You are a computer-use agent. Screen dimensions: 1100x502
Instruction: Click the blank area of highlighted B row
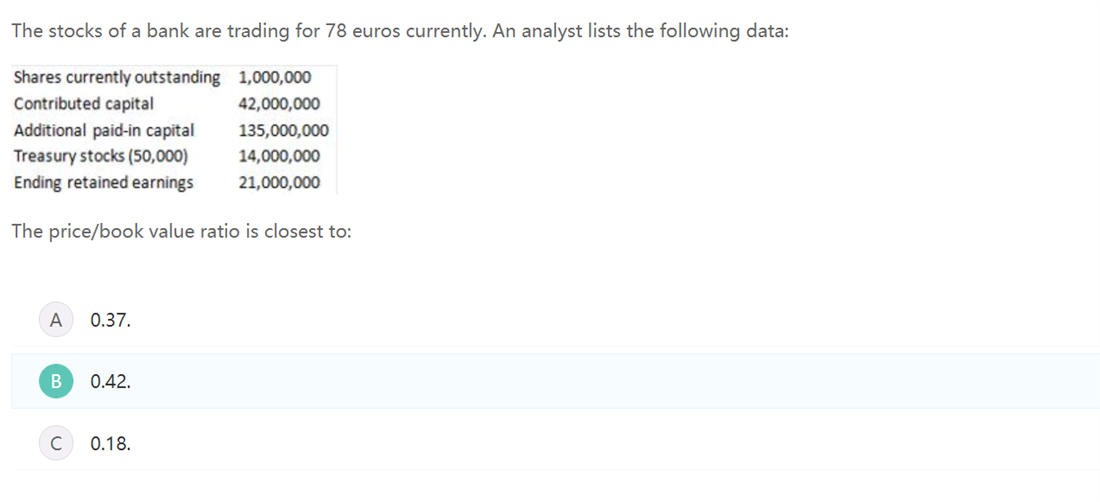click(x=610, y=381)
